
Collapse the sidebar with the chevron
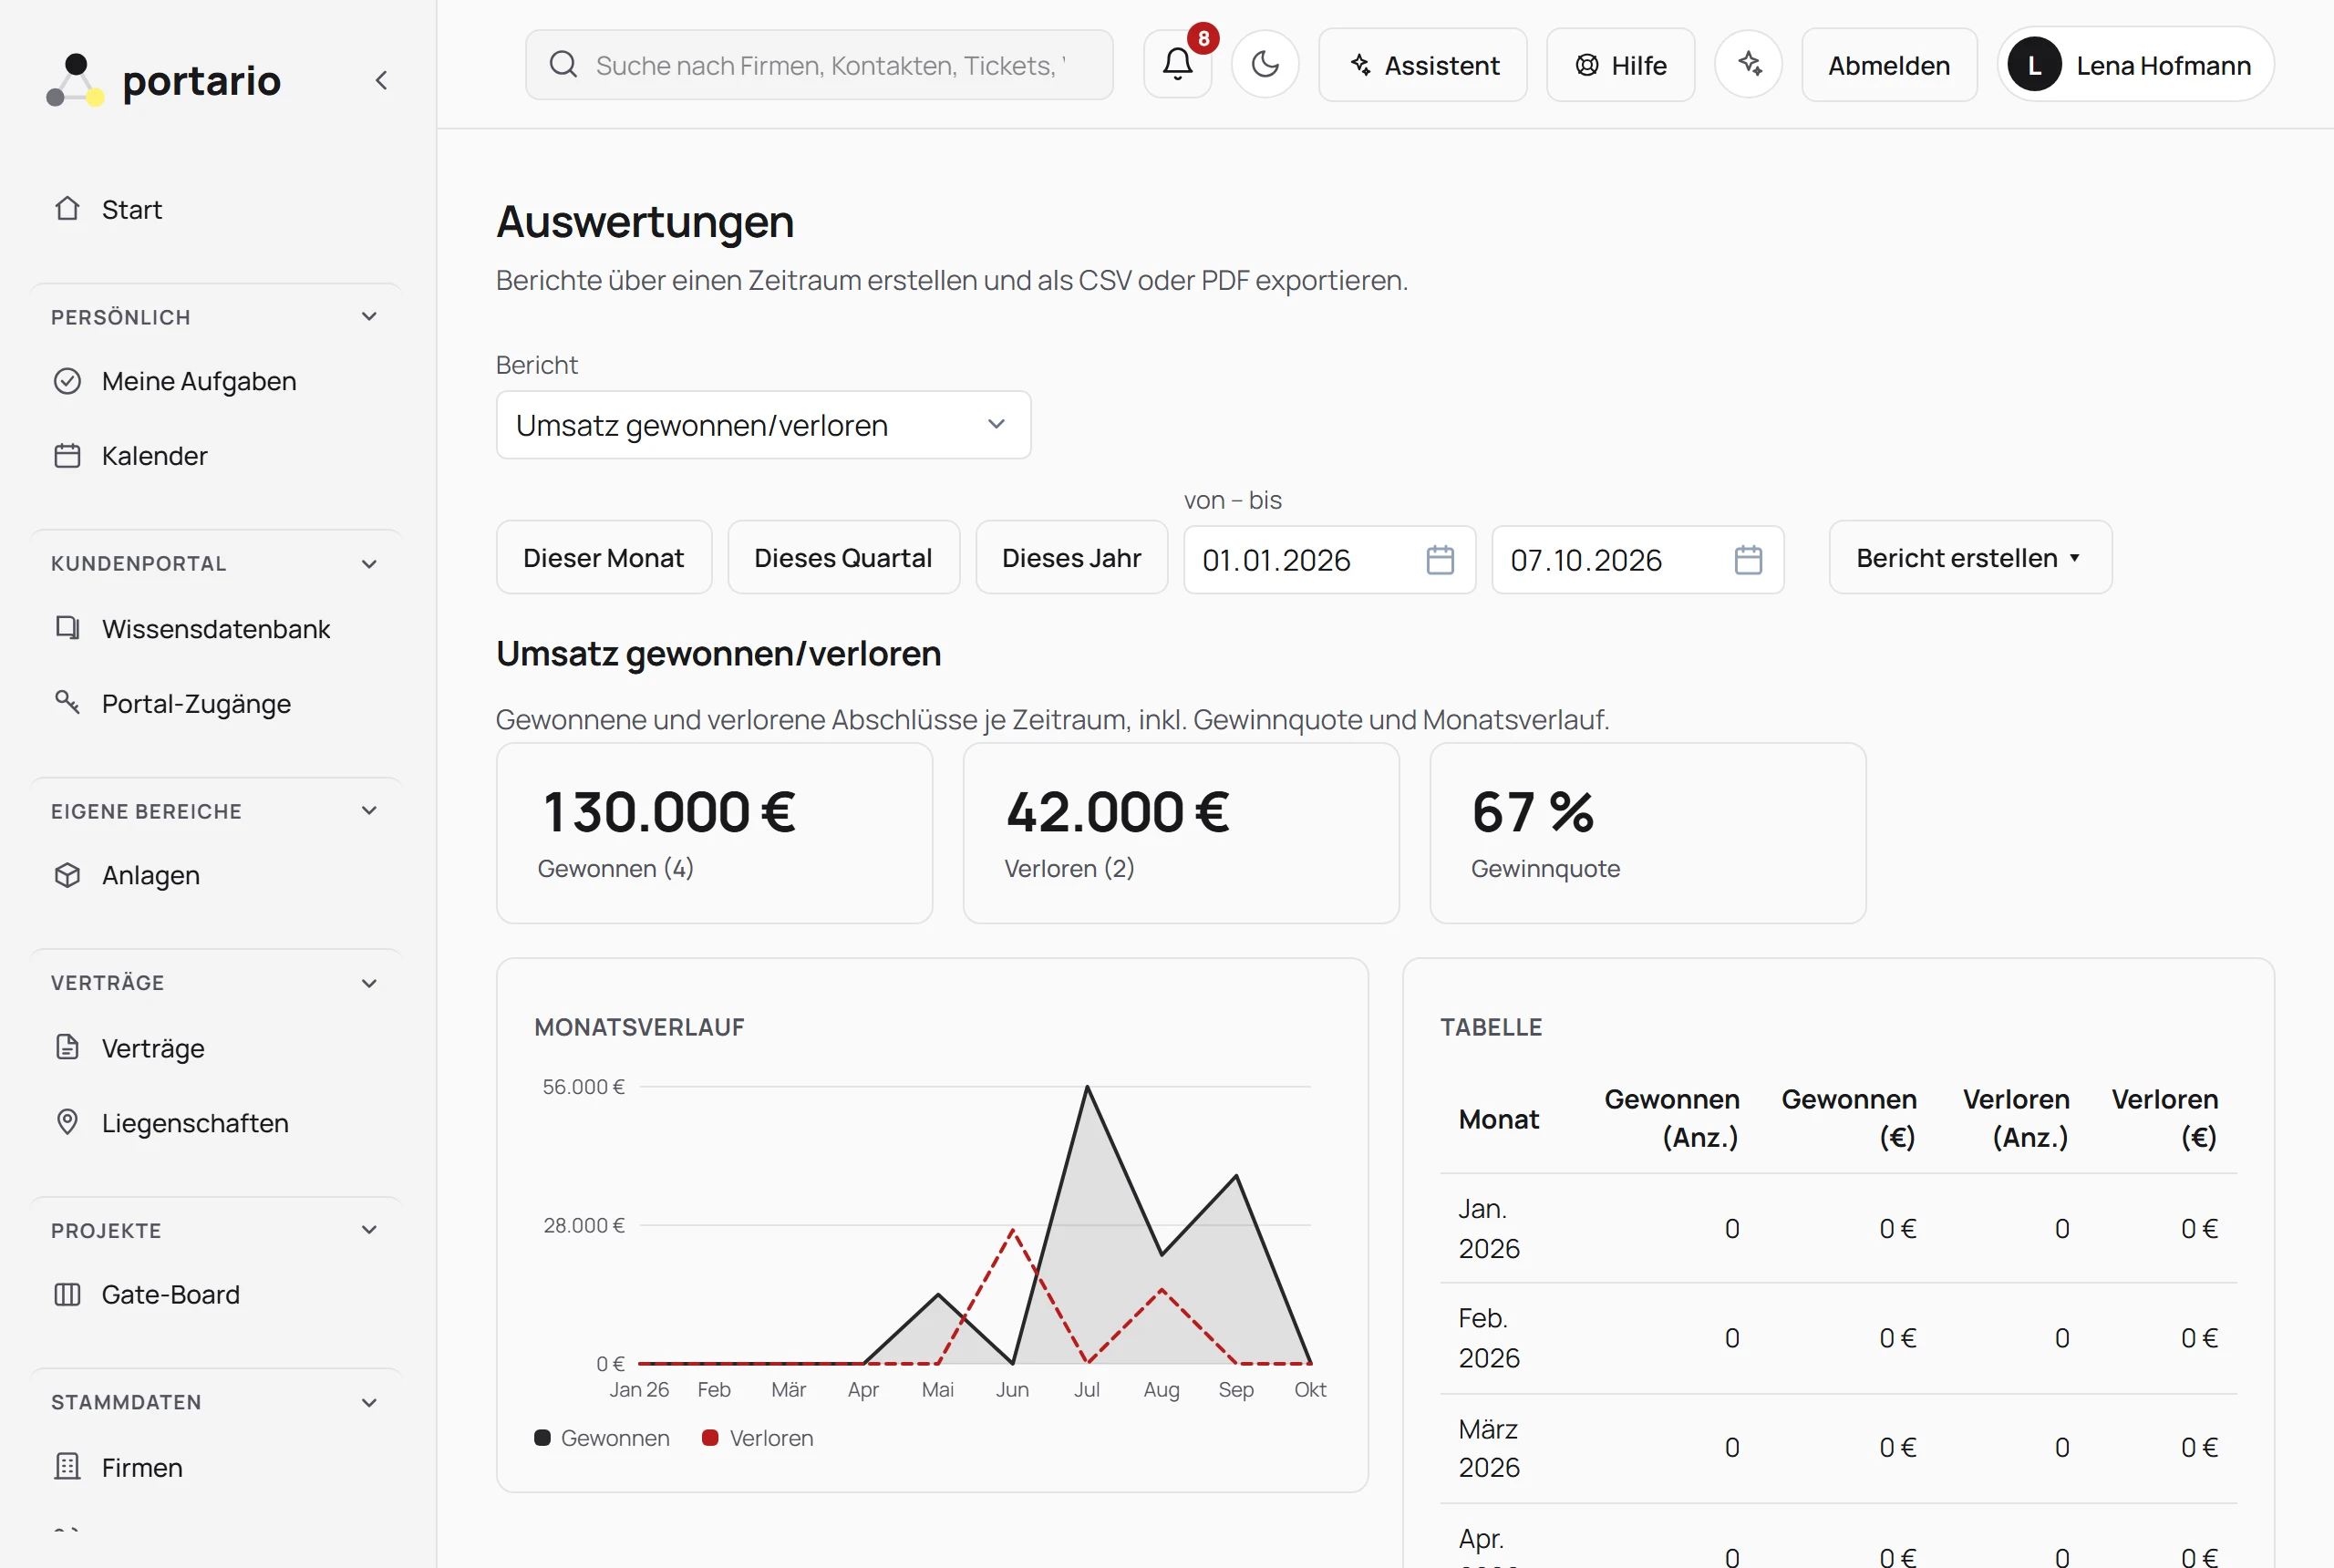pos(381,80)
